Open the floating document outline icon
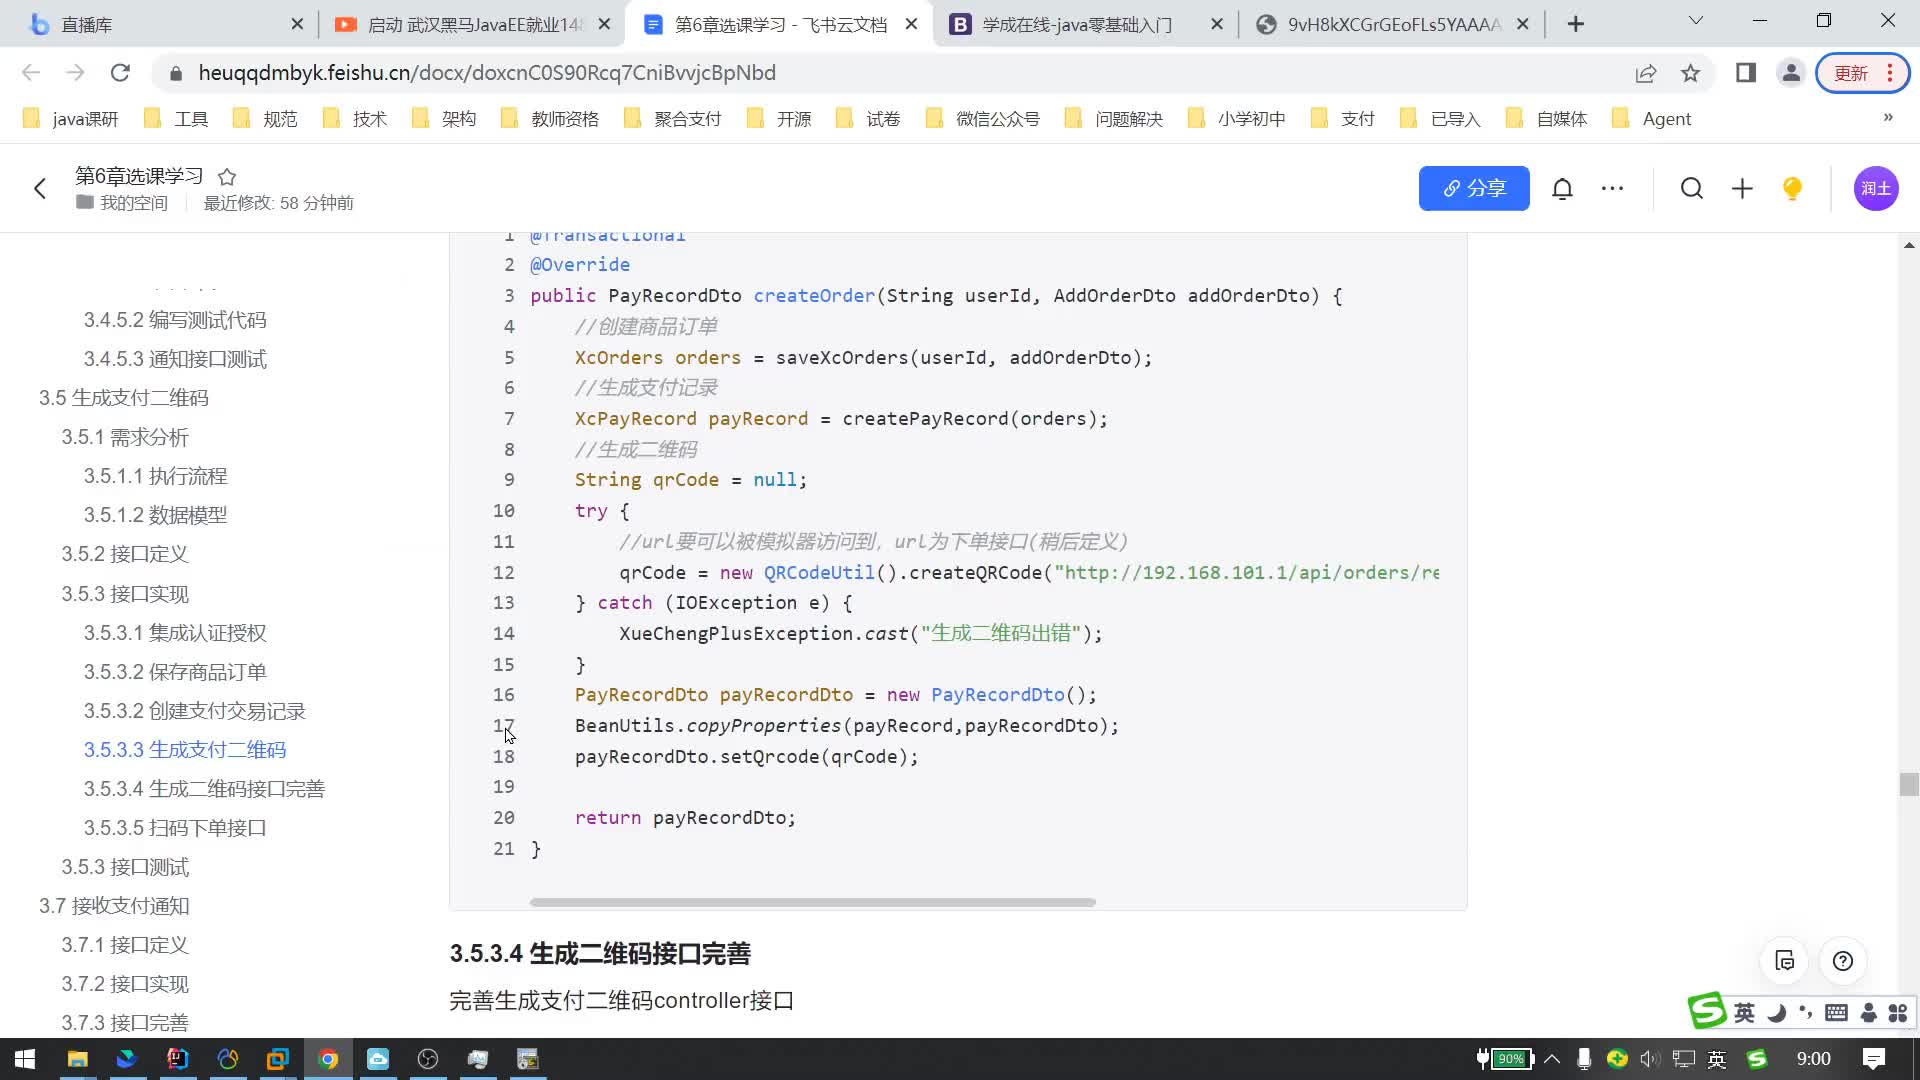Viewport: 1920px width, 1080px height. pyautogui.click(x=1784, y=961)
